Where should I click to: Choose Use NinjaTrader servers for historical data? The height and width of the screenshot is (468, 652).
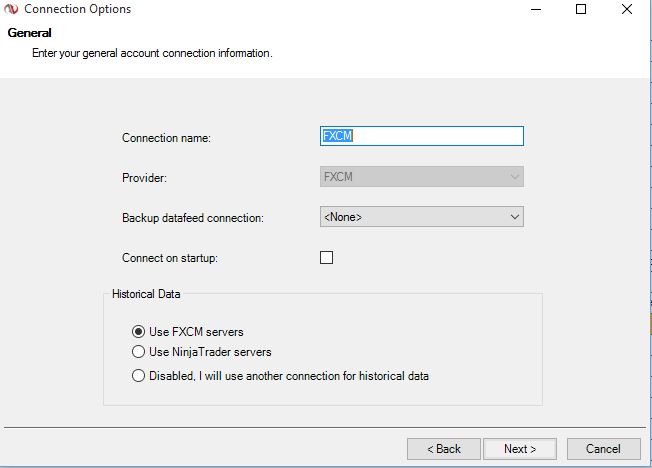coord(139,352)
